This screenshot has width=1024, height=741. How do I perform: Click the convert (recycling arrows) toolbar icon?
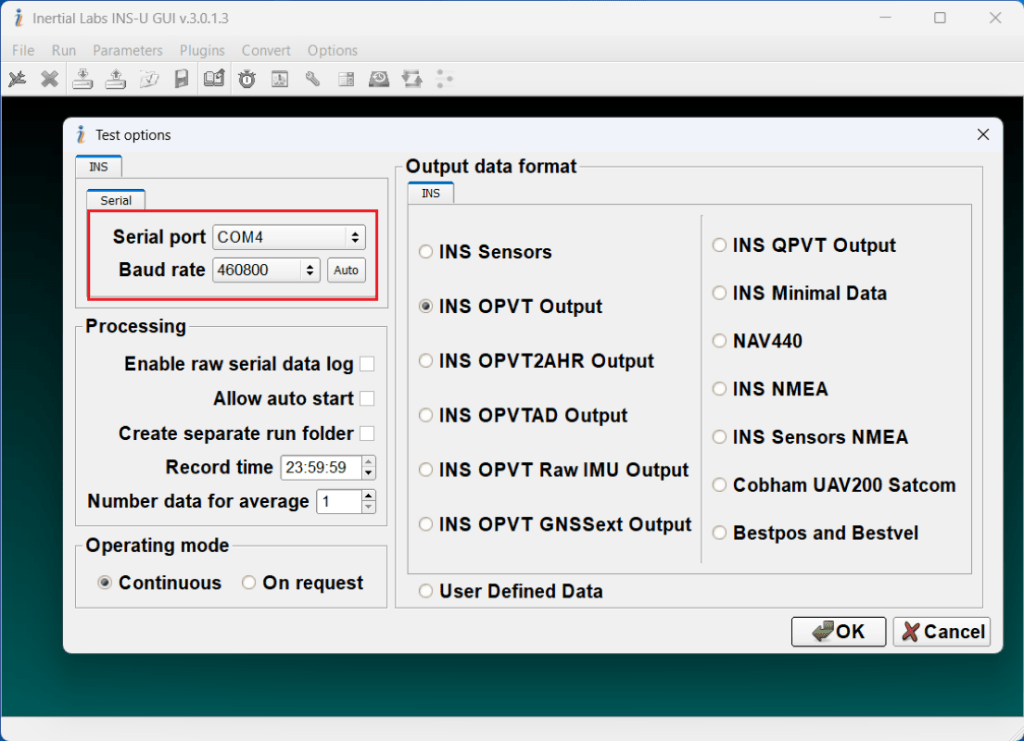click(411, 78)
